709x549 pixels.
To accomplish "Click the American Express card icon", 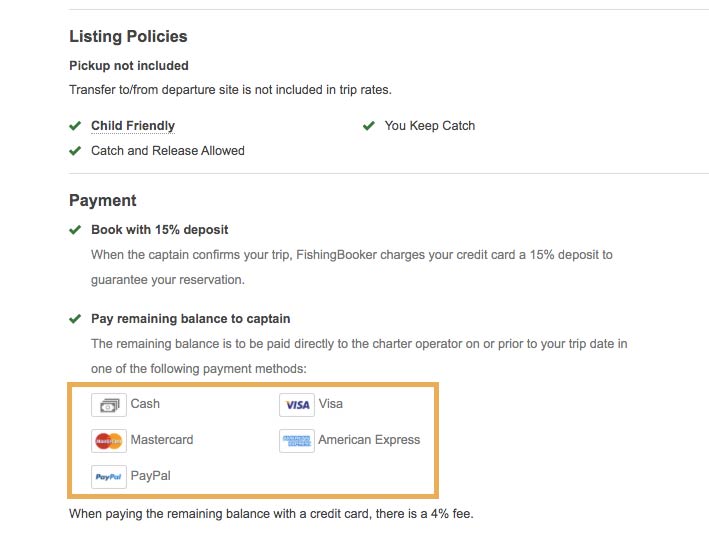I will 297,441.
